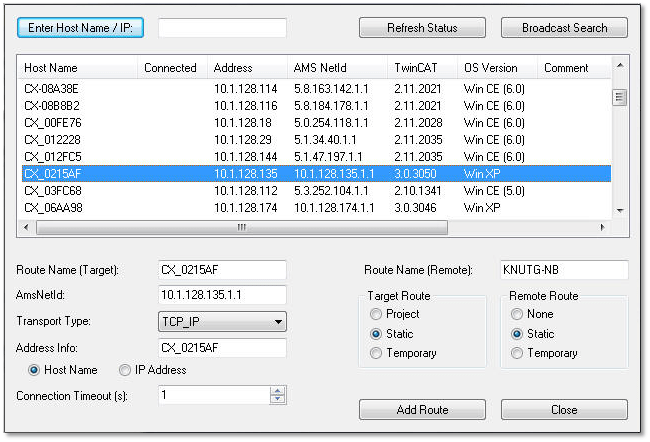
Task: Increase Connection Timeout with up arrow
Action: point(277,391)
